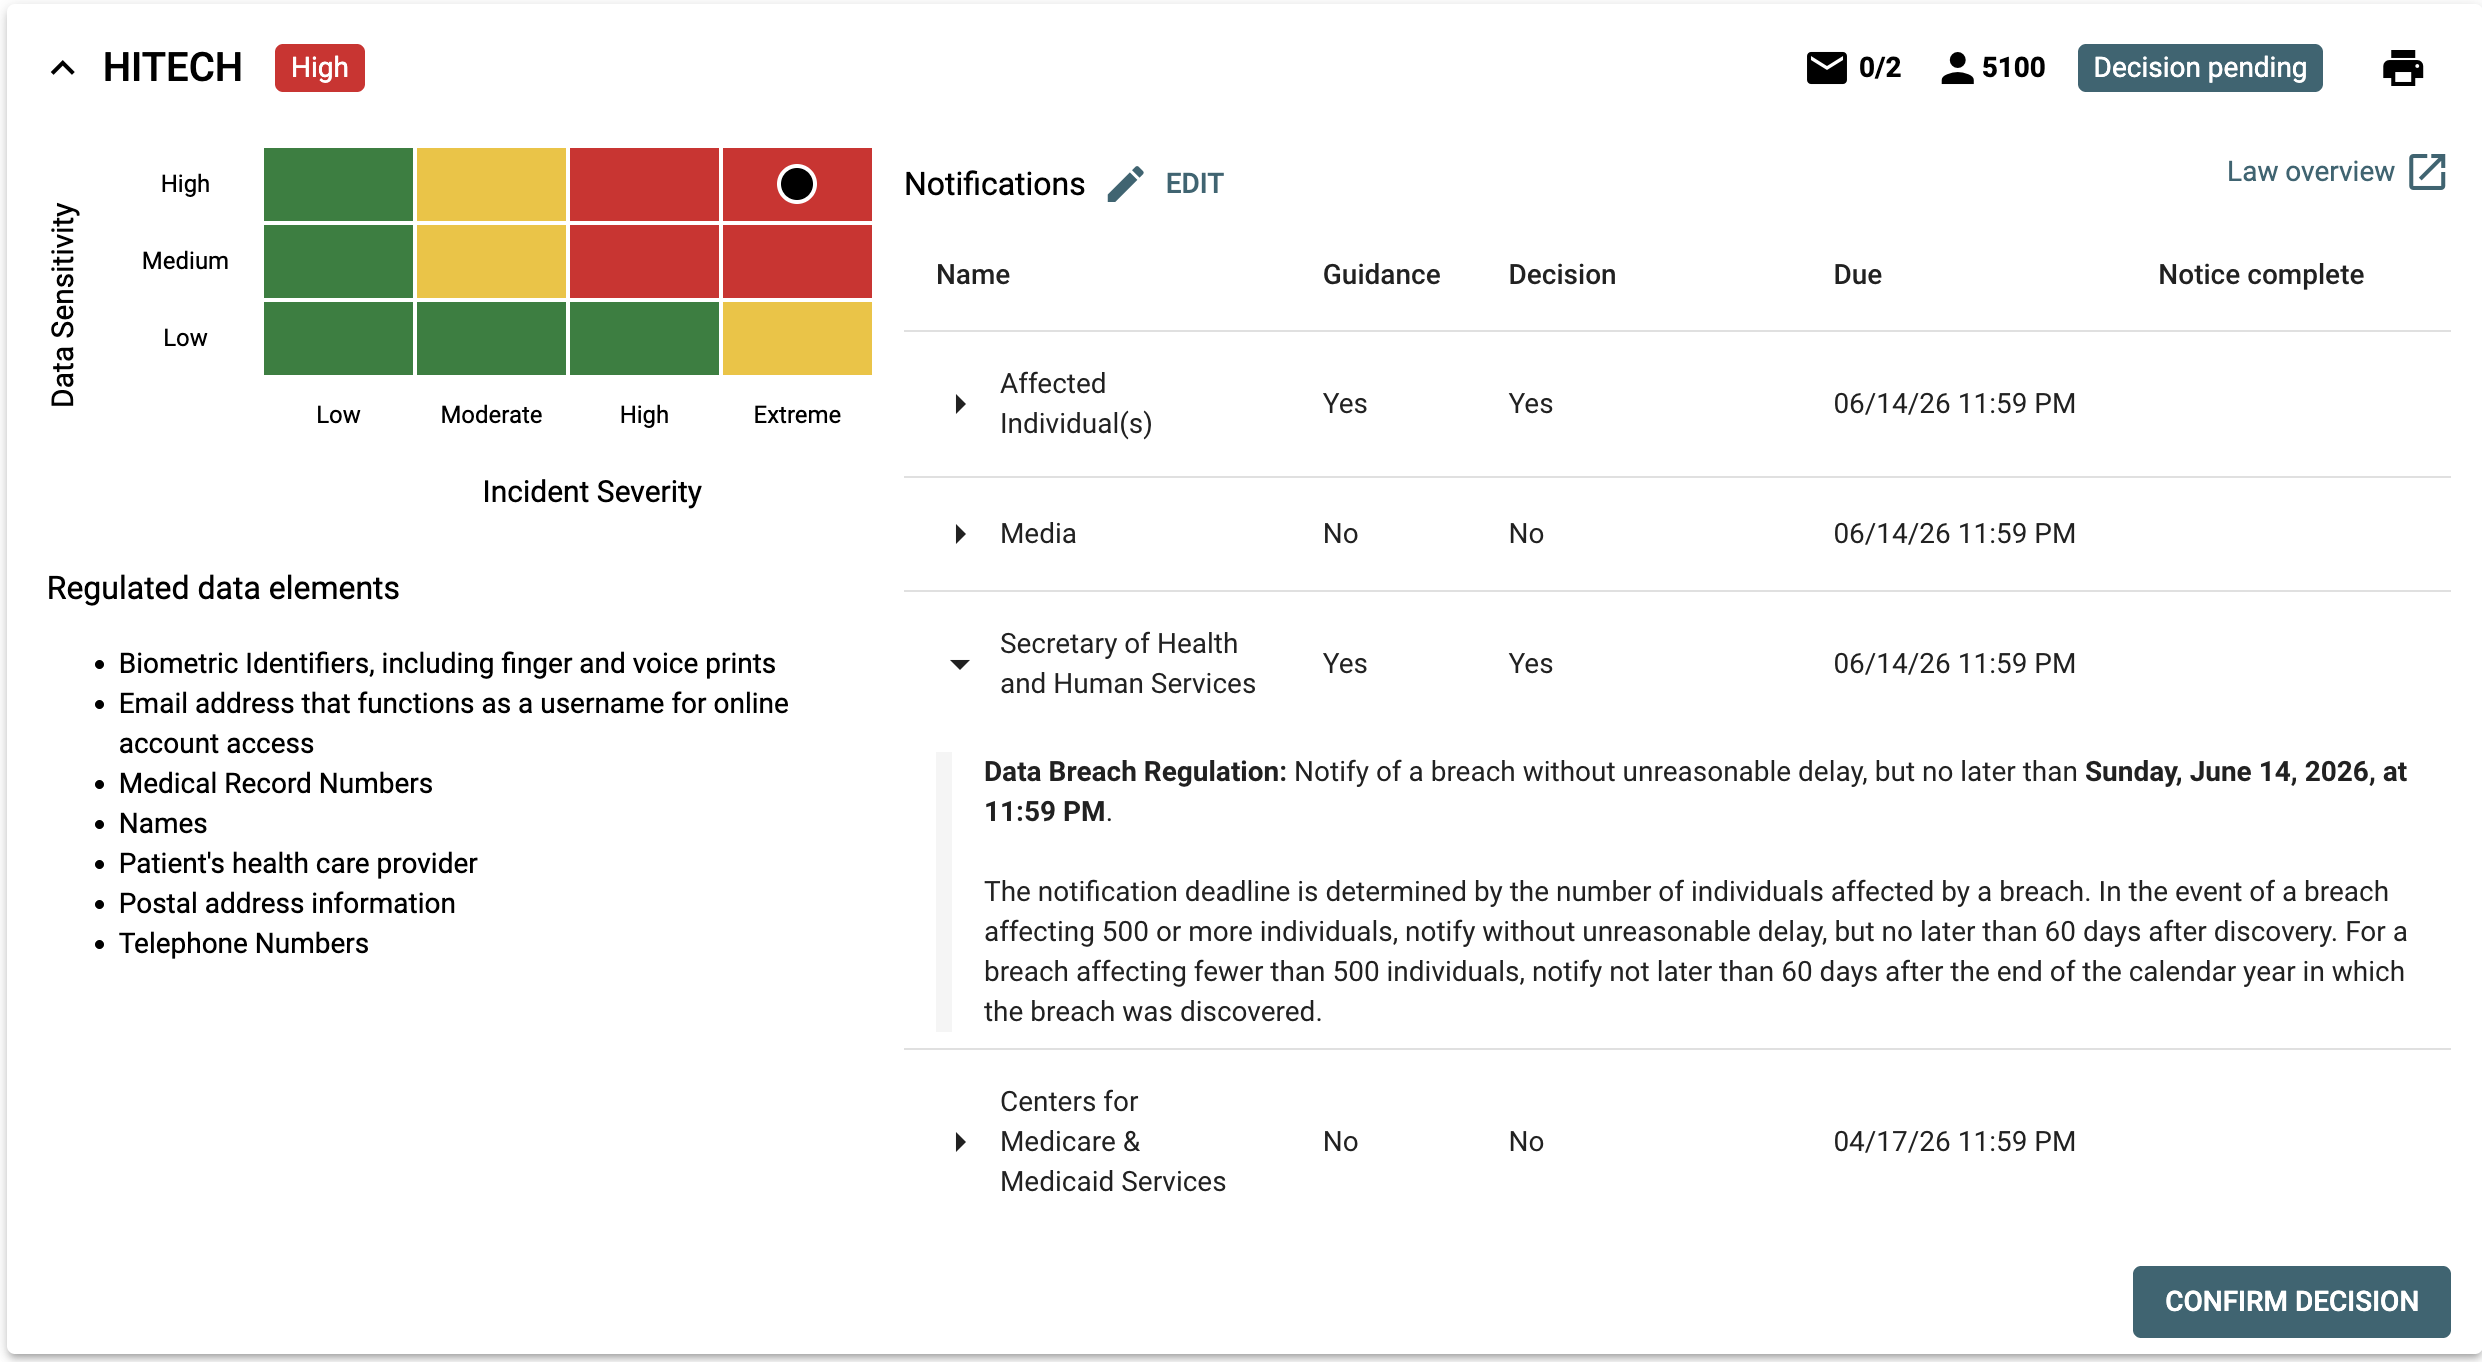This screenshot has height=1362, width=2482.
Task: Collapse the HITECH panel chevron
Action: tap(63, 68)
